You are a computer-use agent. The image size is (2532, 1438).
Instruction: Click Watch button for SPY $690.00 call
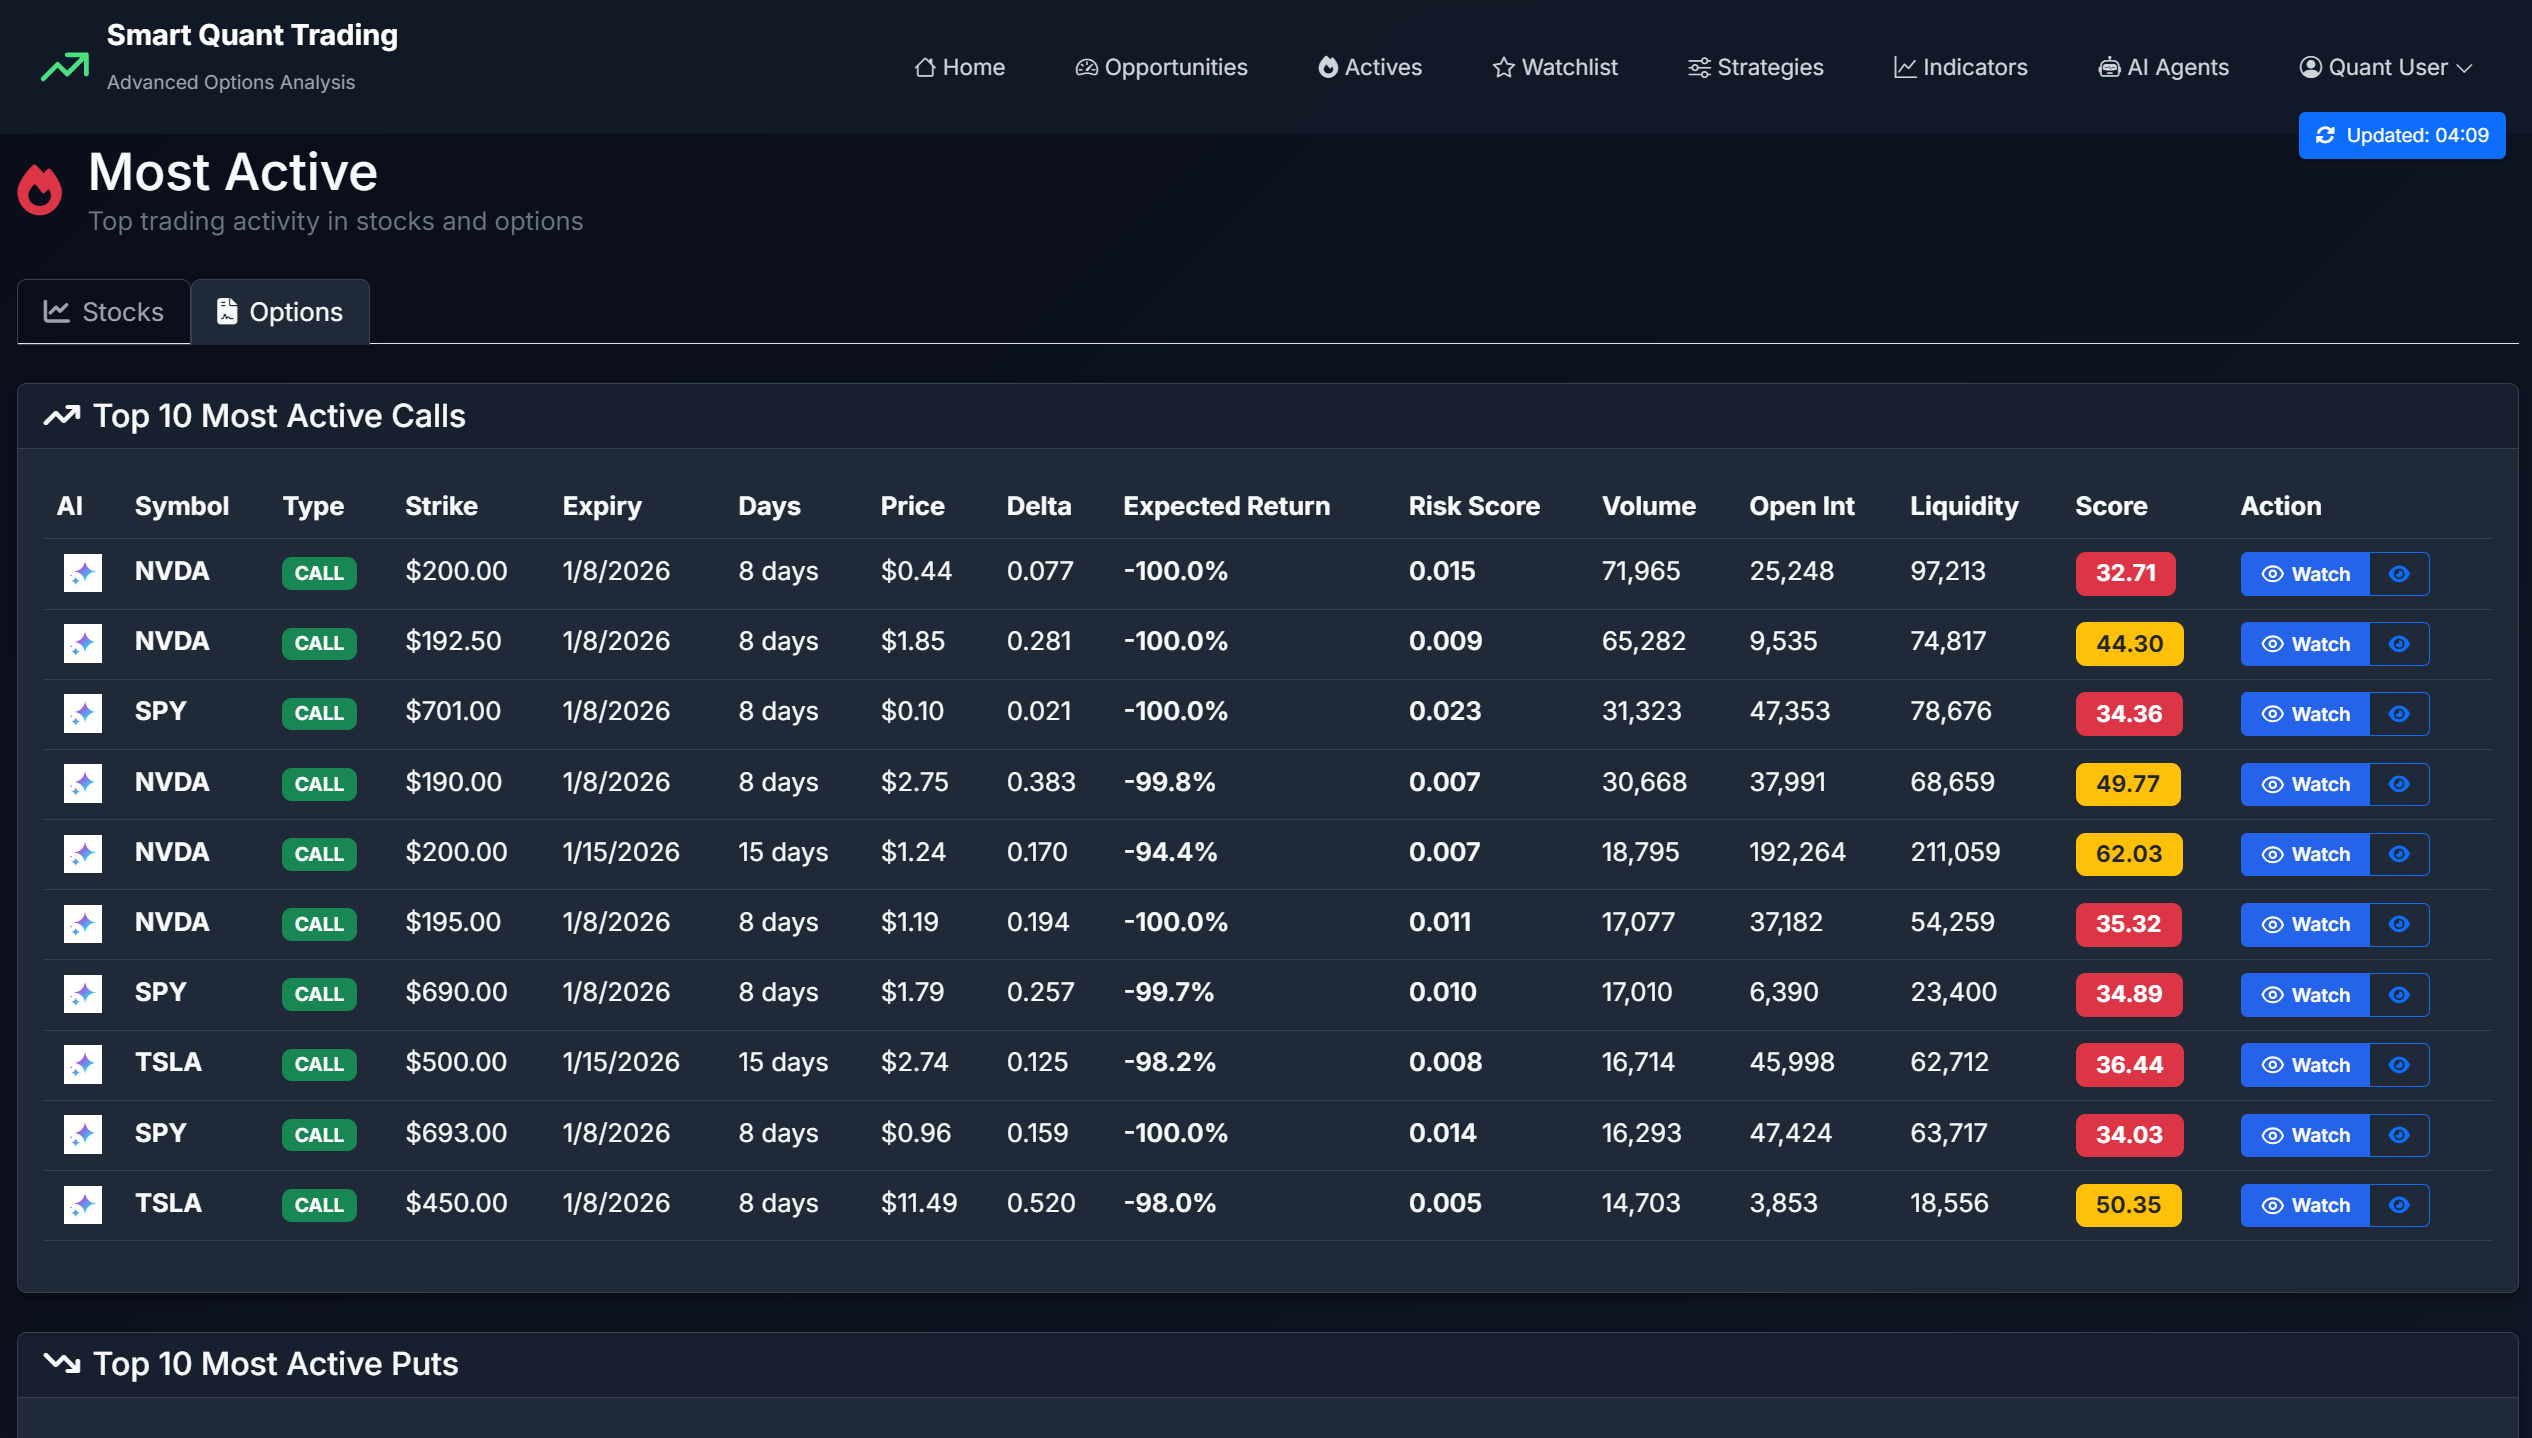pos(2305,994)
